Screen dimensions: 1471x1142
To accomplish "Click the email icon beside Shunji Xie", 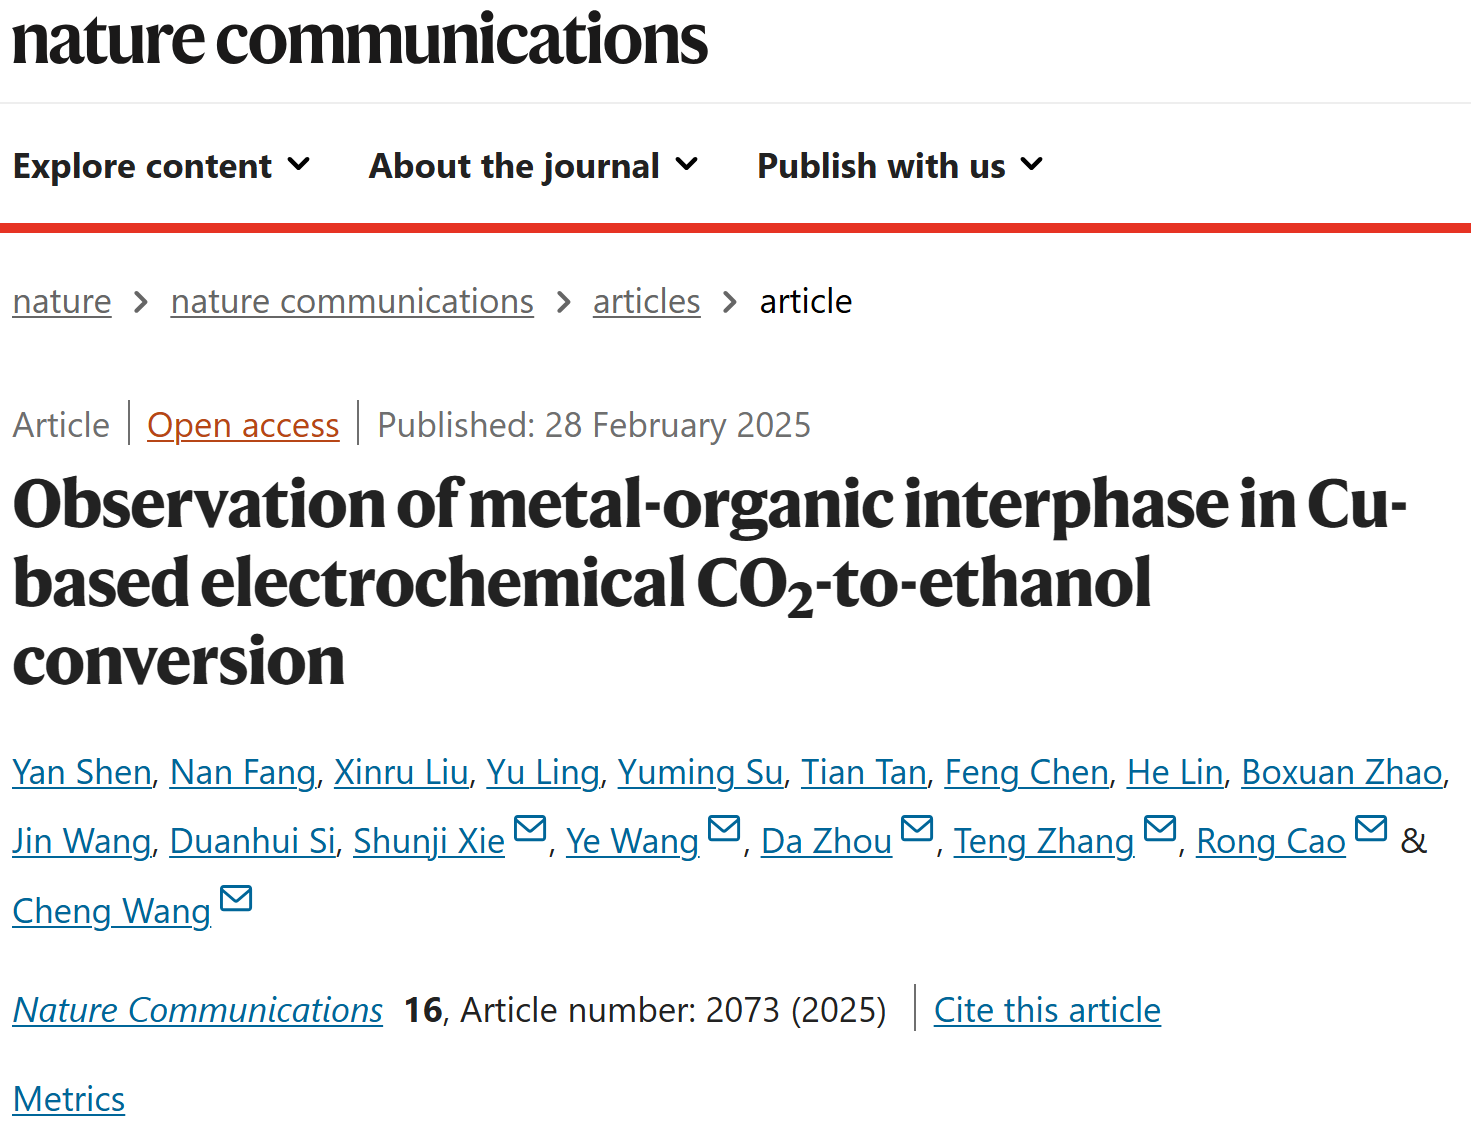I will pyautogui.click(x=530, y=829).
